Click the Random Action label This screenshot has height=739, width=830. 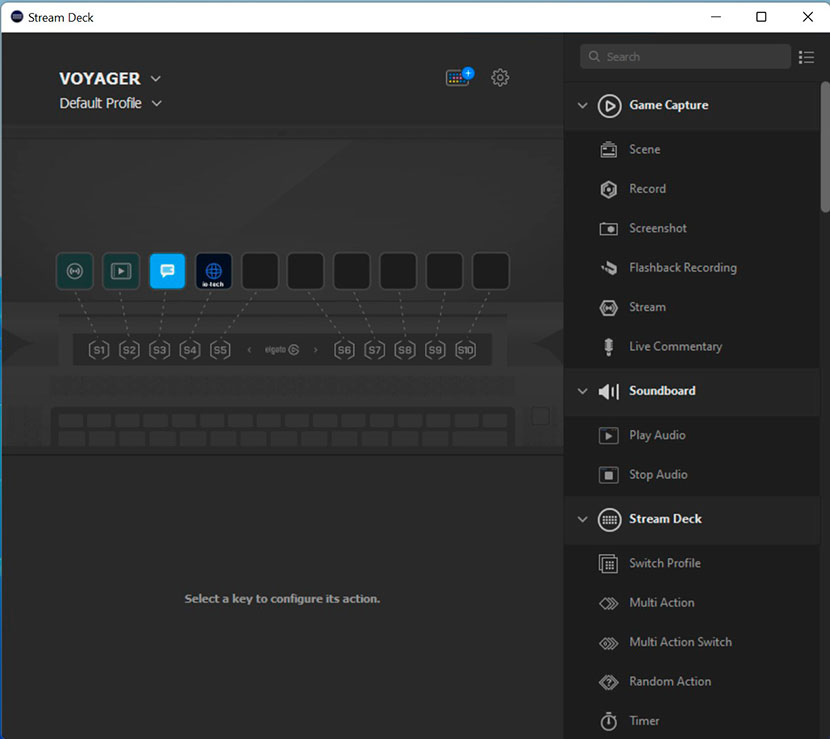coord(670,682)
